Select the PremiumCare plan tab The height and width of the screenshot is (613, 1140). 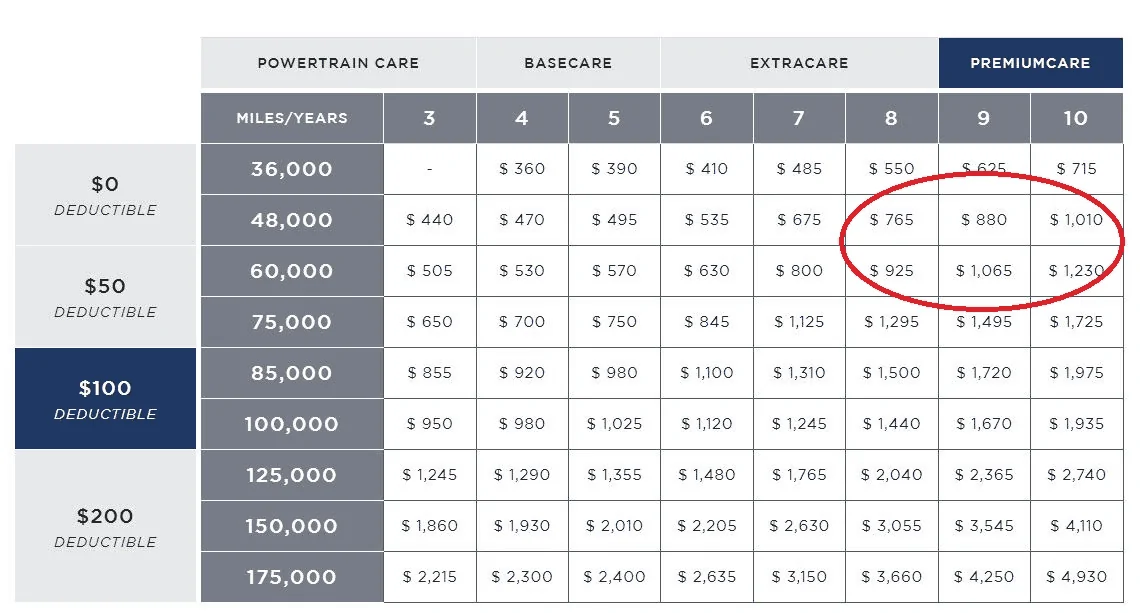[x=1030, y=63]
